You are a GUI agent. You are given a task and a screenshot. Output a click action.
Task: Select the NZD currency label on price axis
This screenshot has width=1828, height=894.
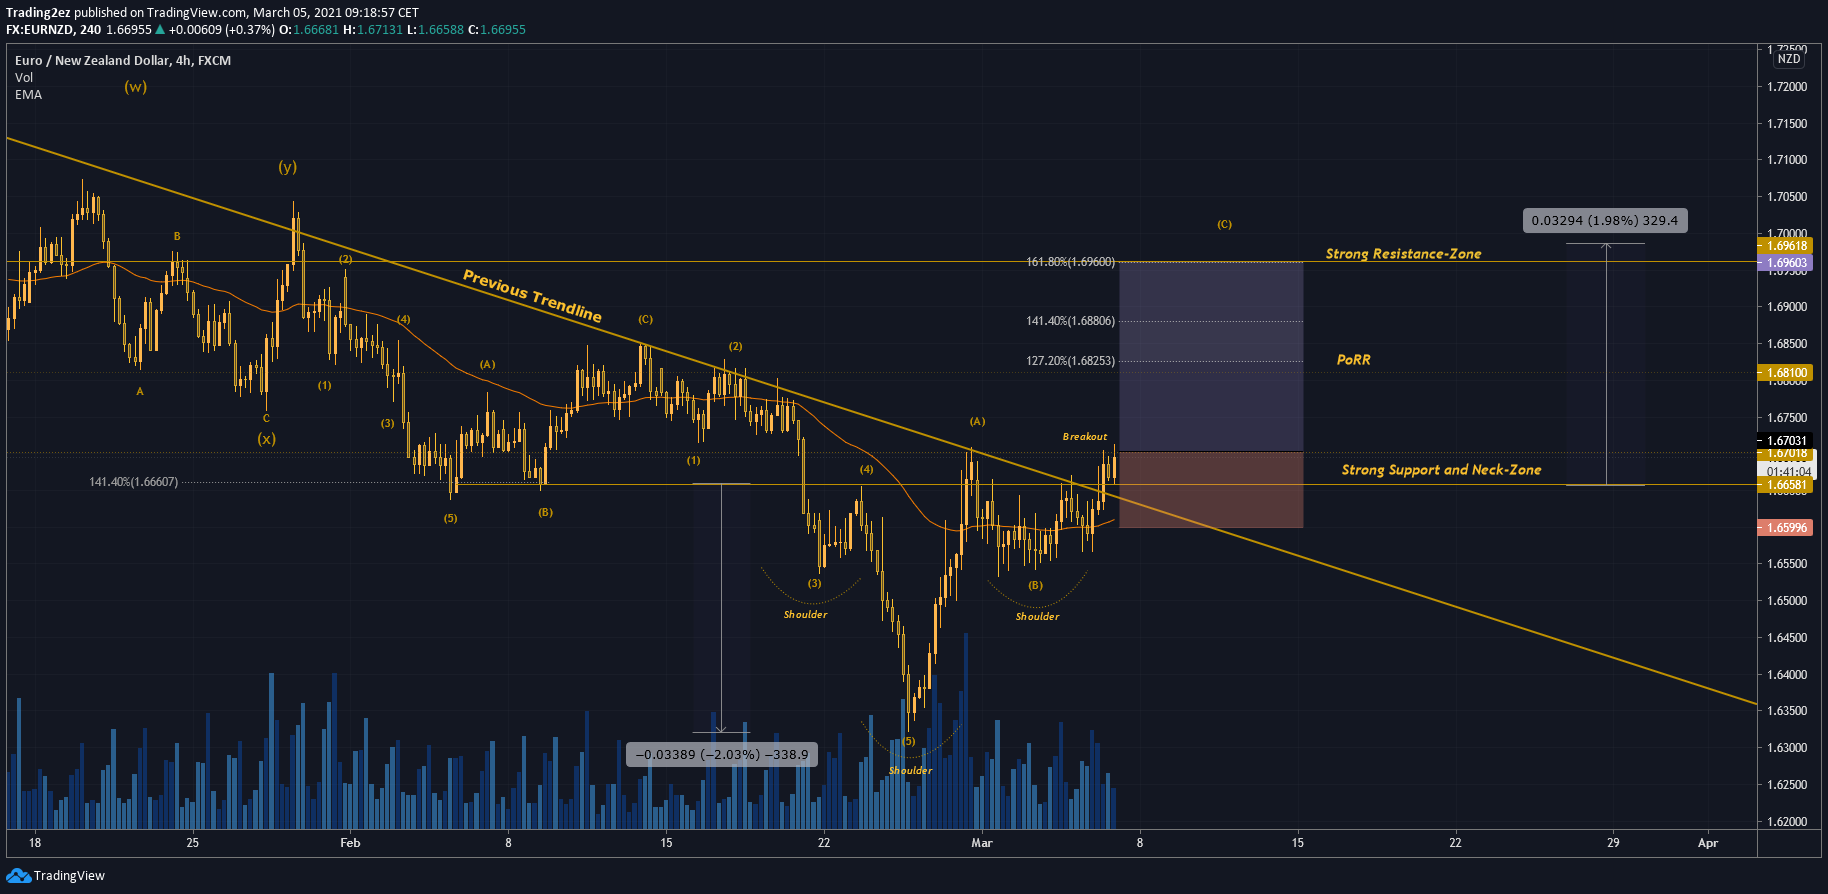click(1789, 59)
